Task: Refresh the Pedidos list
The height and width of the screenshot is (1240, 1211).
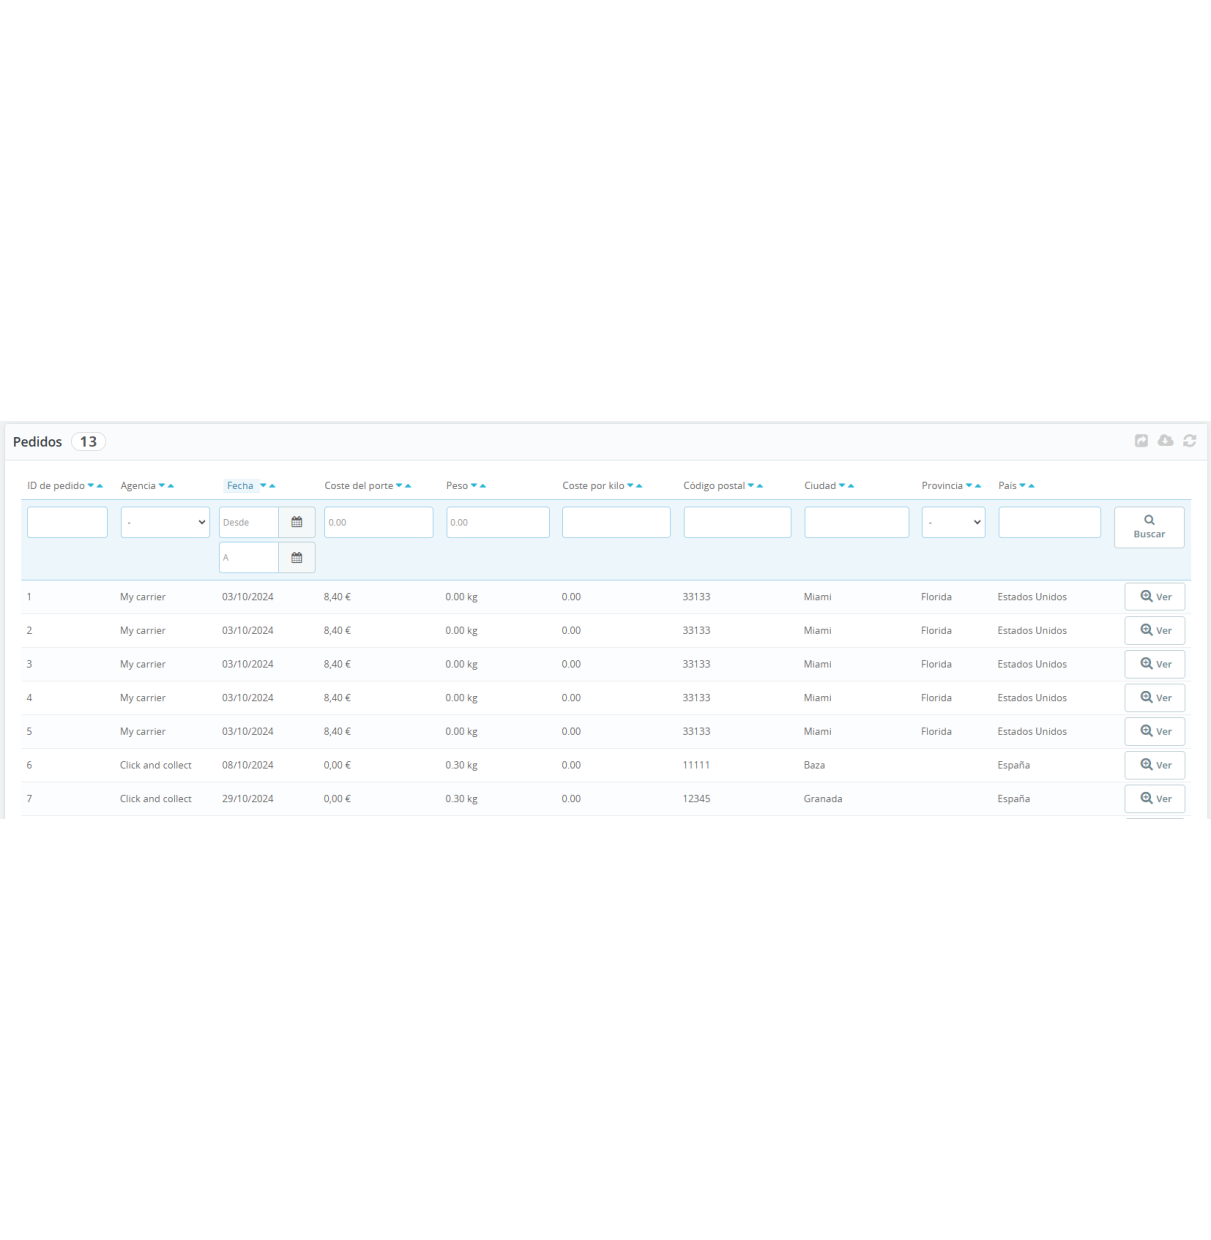Action: click(x=1189, y=440)
